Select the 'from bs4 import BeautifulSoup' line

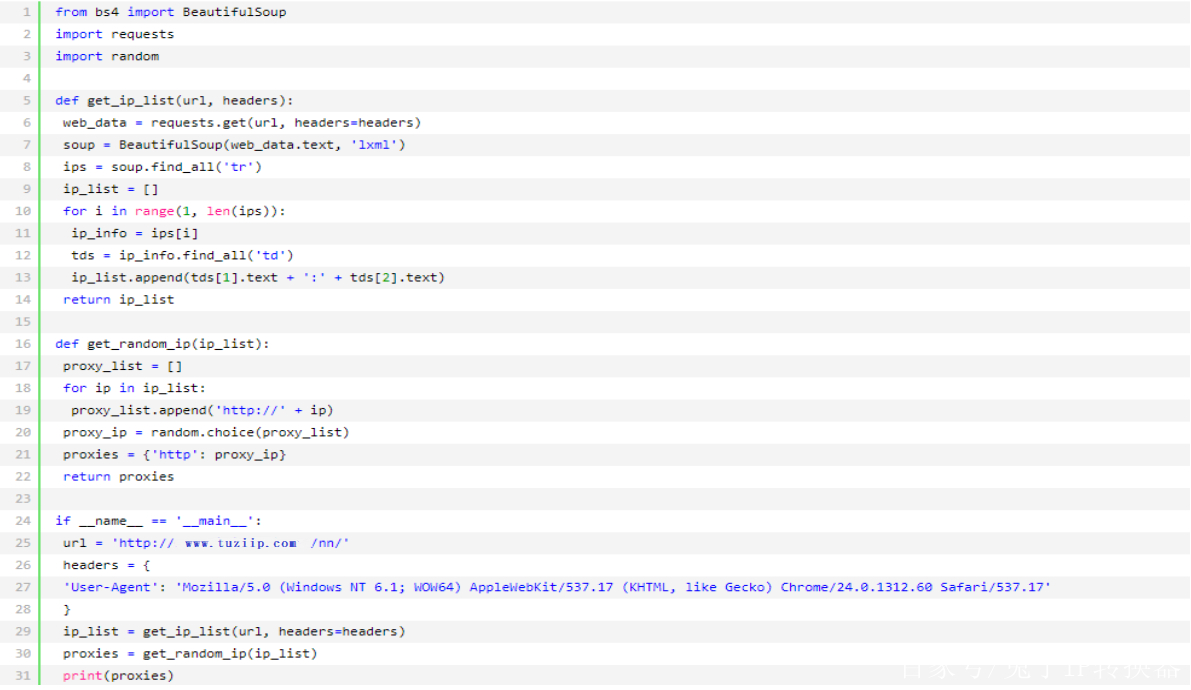coord(171,12)
